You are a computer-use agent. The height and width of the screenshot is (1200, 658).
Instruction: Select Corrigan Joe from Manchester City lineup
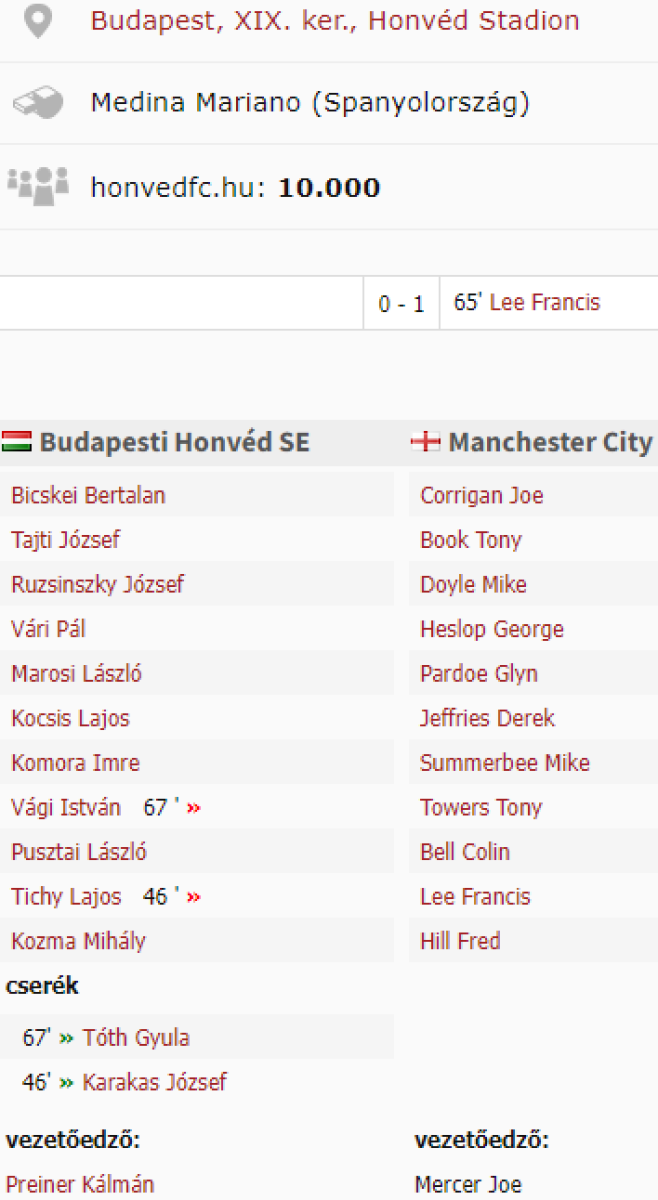482,496
